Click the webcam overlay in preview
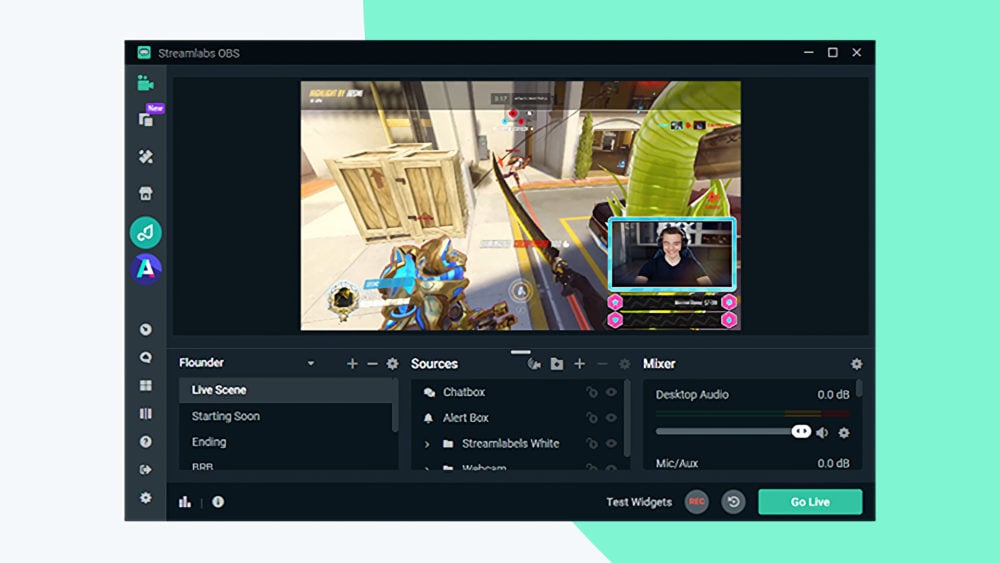The width and height of the screenshot is (1000, 563). 672,253
